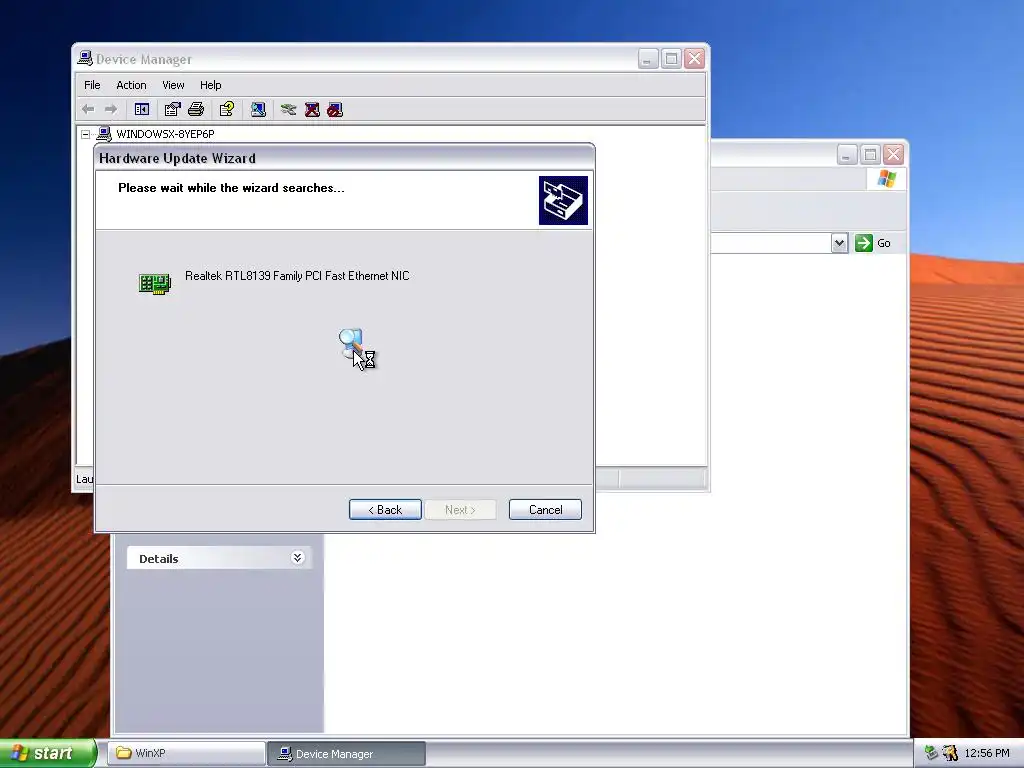The width and height of the screenshot is (1024, 768).
Task: Click the 'Please wait while the wizard searches' heading
Action: 231,188
